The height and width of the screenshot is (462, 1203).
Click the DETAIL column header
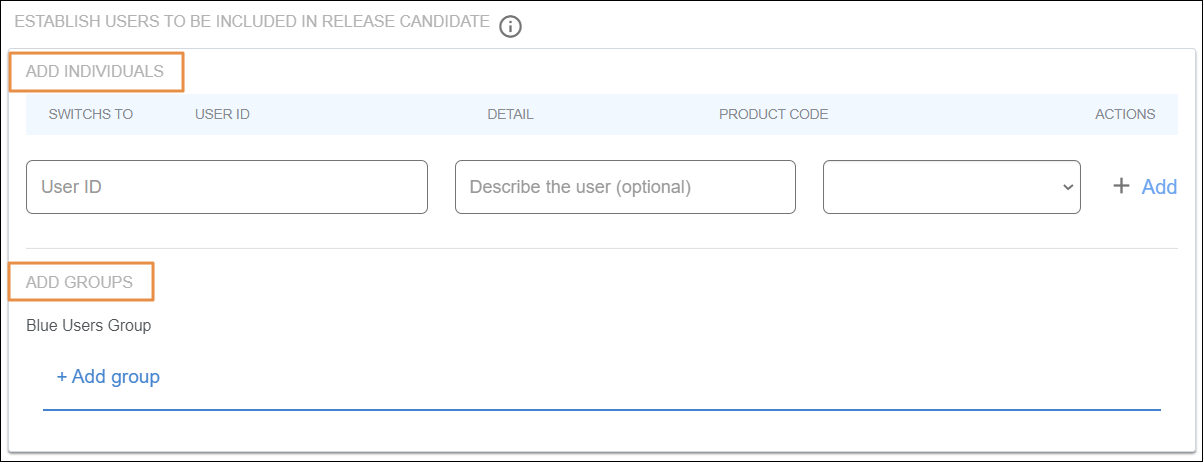[x=510, y=114]
